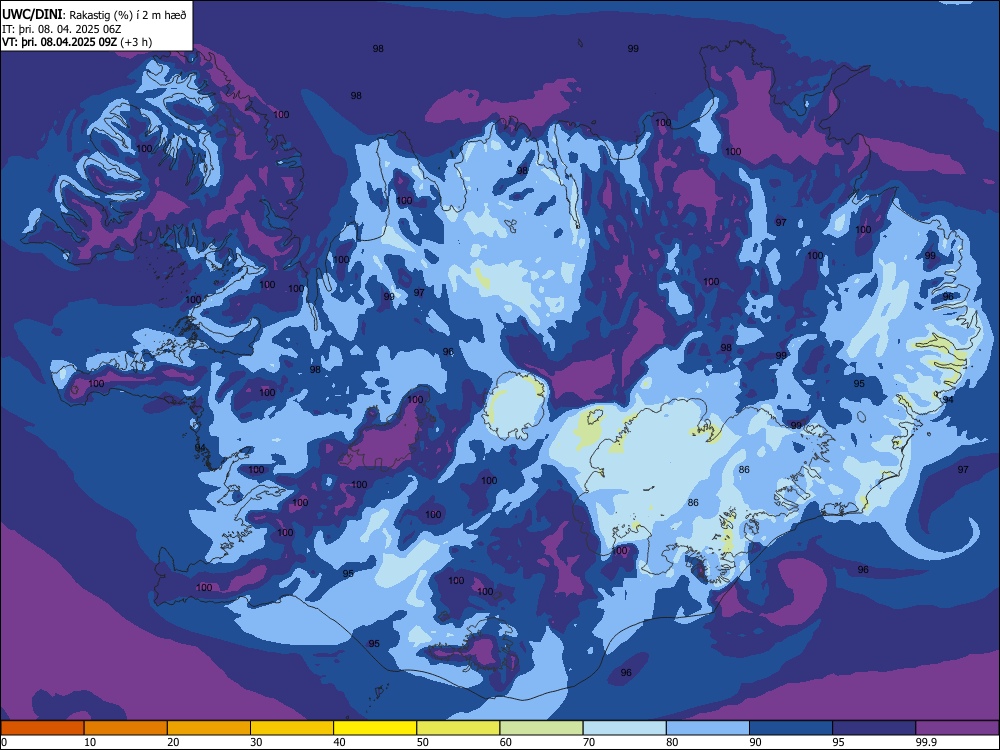Click the legend scale label '40'
Image resolution: width=1000 pixels, height=750 pixels.
[x=340, y=742]
